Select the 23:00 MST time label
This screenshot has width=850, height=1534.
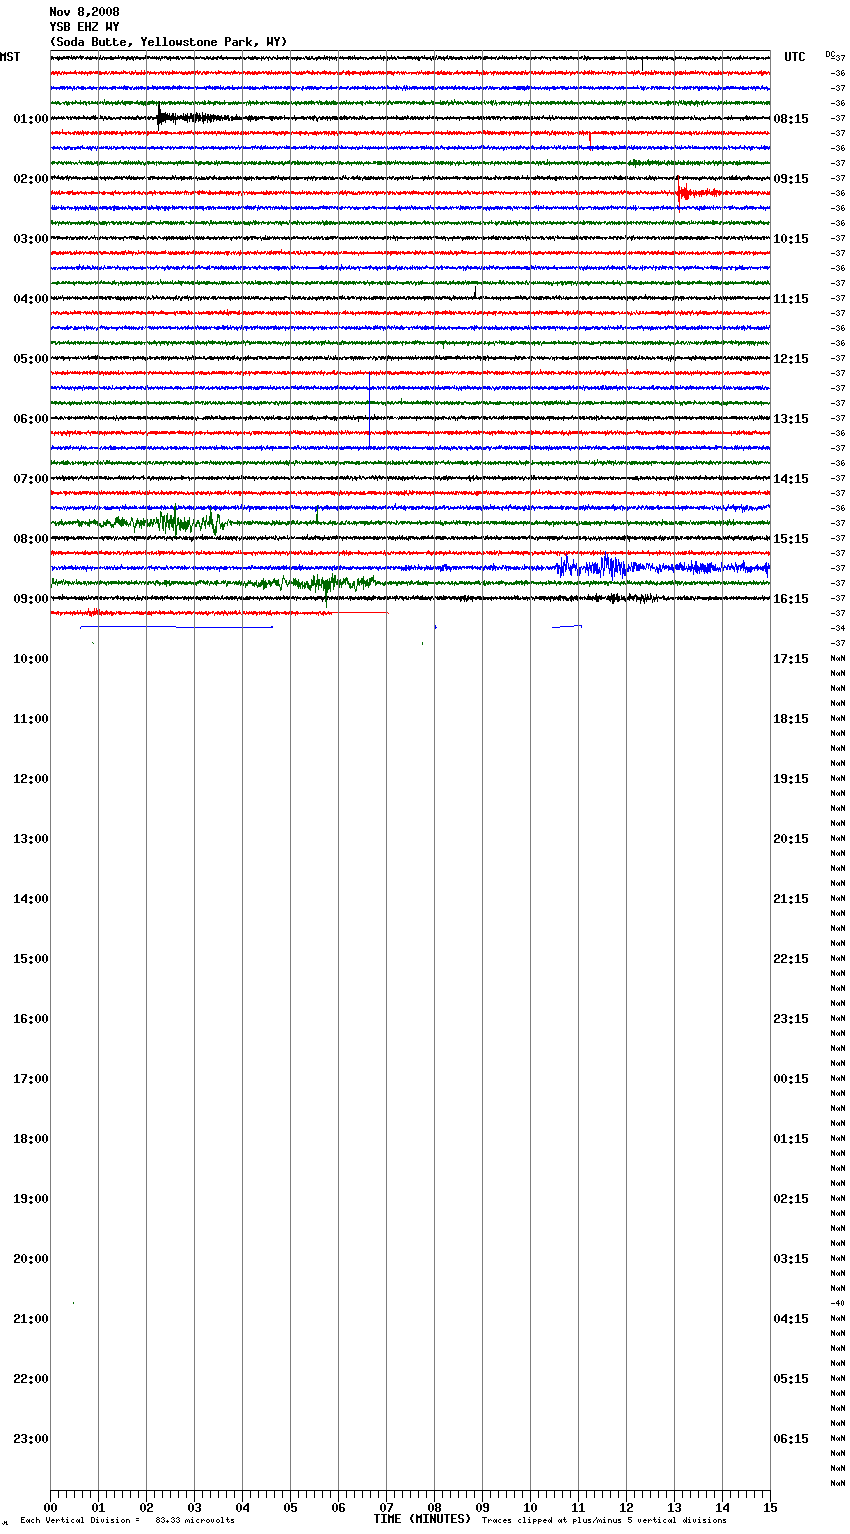(31, 1439)
